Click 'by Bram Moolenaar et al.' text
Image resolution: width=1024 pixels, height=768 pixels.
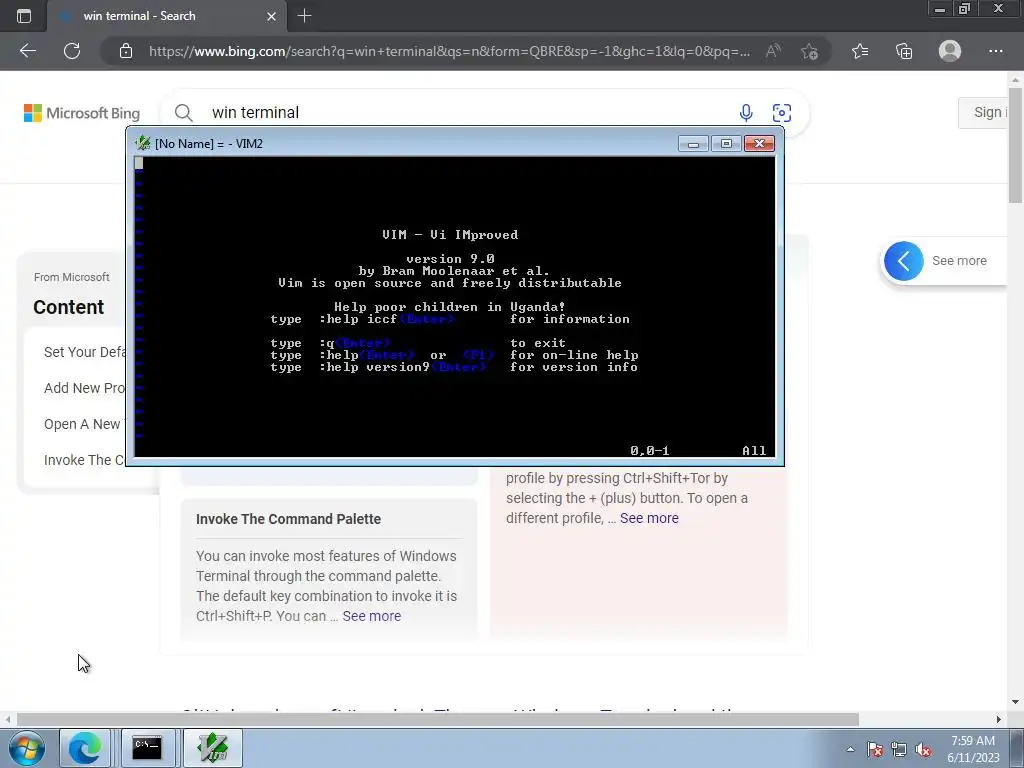454,270
